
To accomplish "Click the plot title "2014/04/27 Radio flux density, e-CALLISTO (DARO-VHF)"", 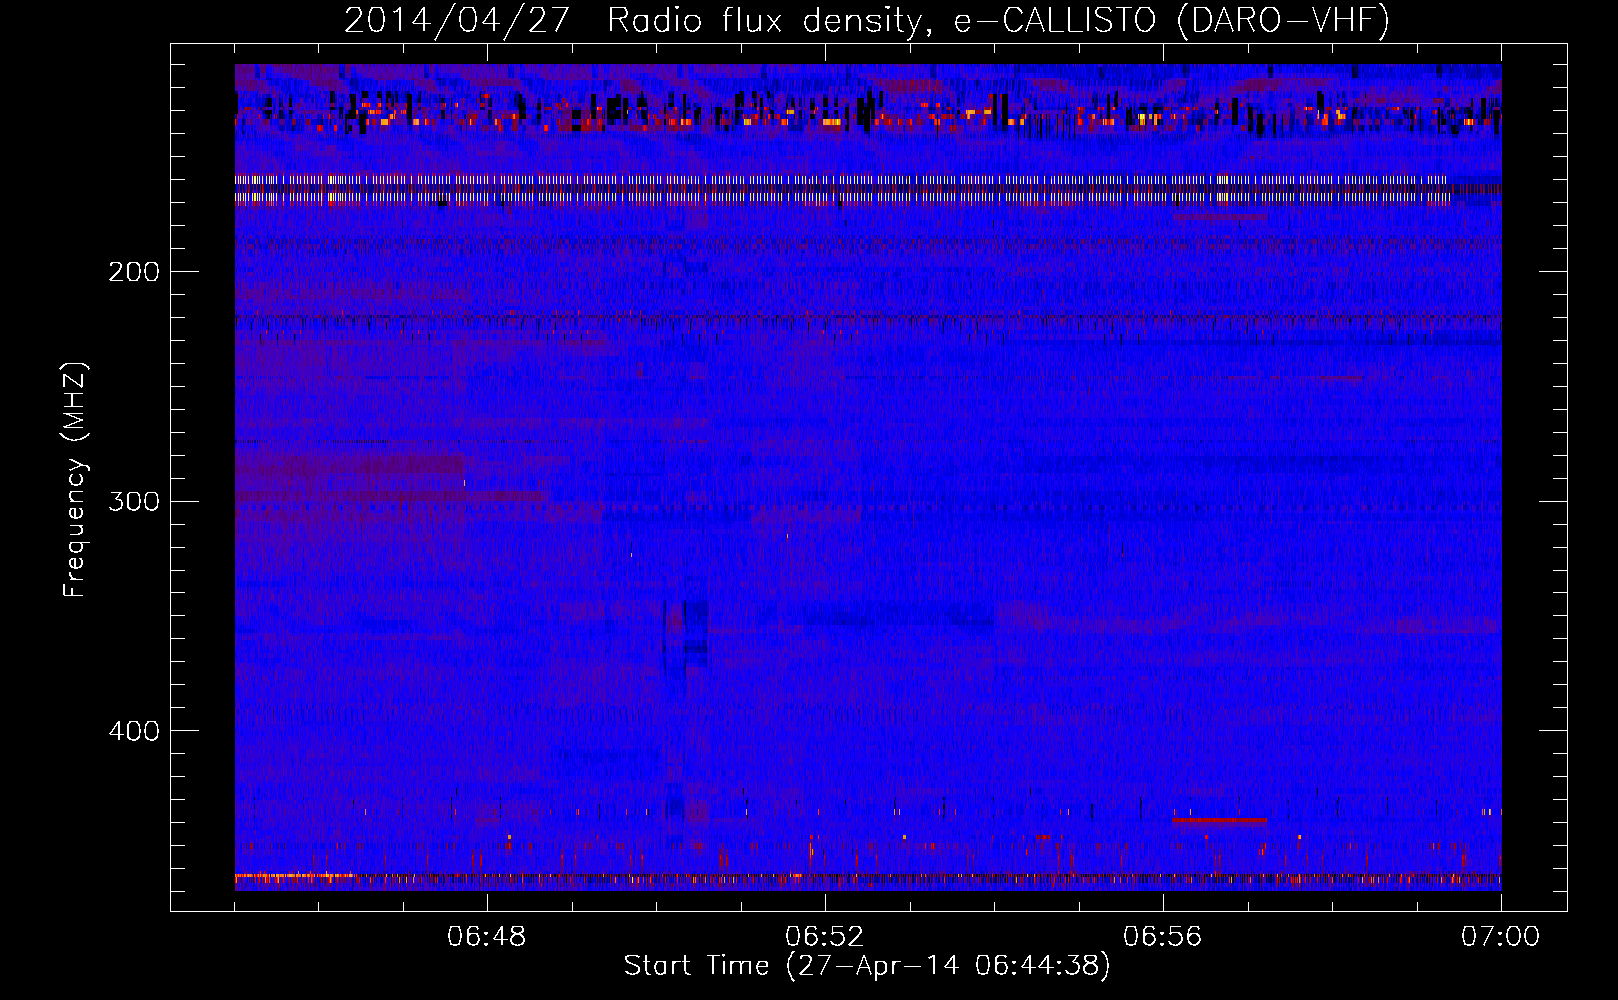I will pyautogui.click(x=867, y=20).
